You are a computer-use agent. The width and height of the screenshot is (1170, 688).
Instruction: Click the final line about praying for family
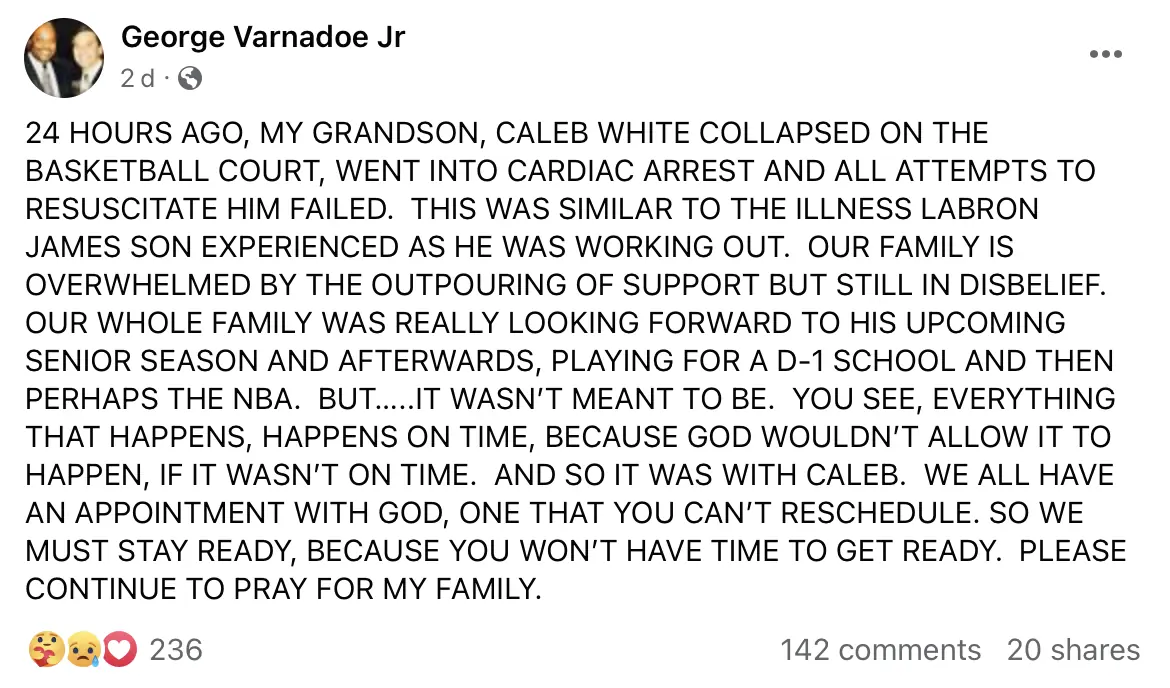[x=283, y=589]
